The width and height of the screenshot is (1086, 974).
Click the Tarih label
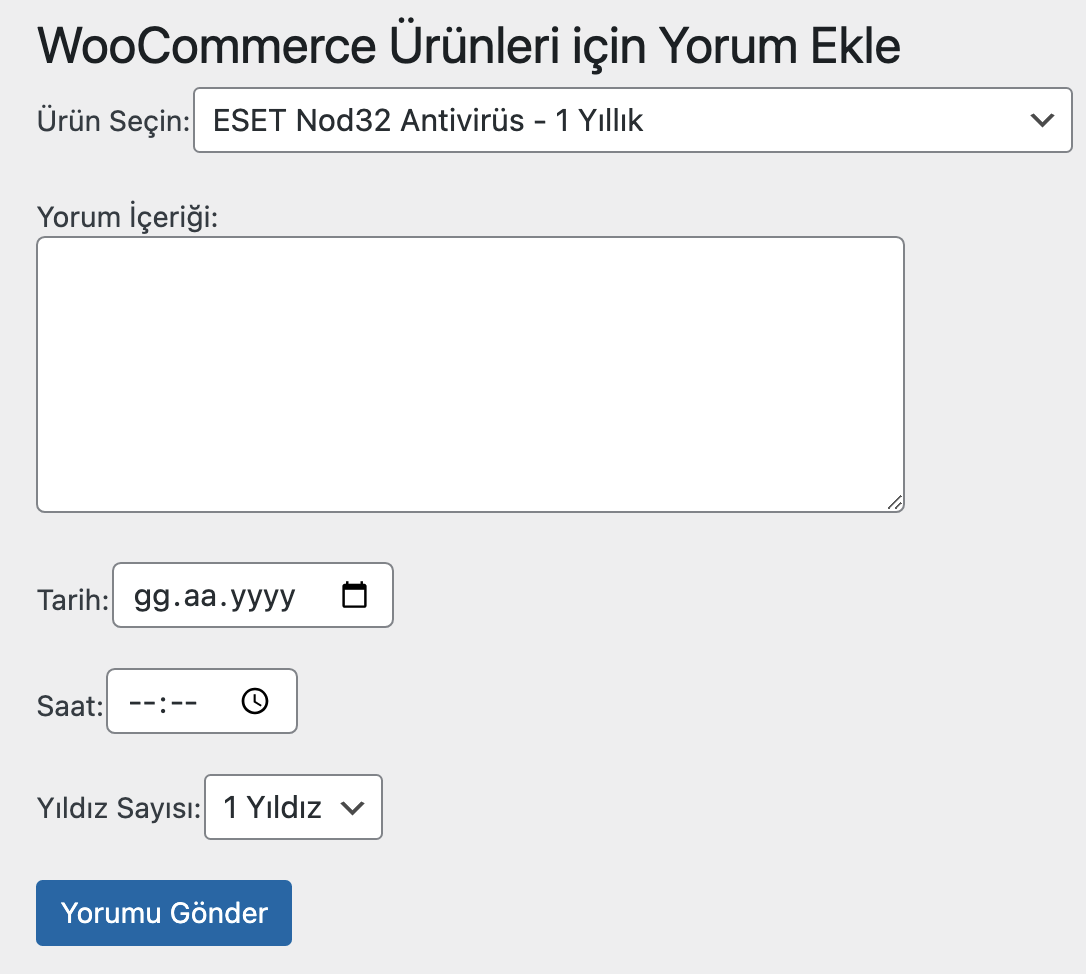[72, 600]
